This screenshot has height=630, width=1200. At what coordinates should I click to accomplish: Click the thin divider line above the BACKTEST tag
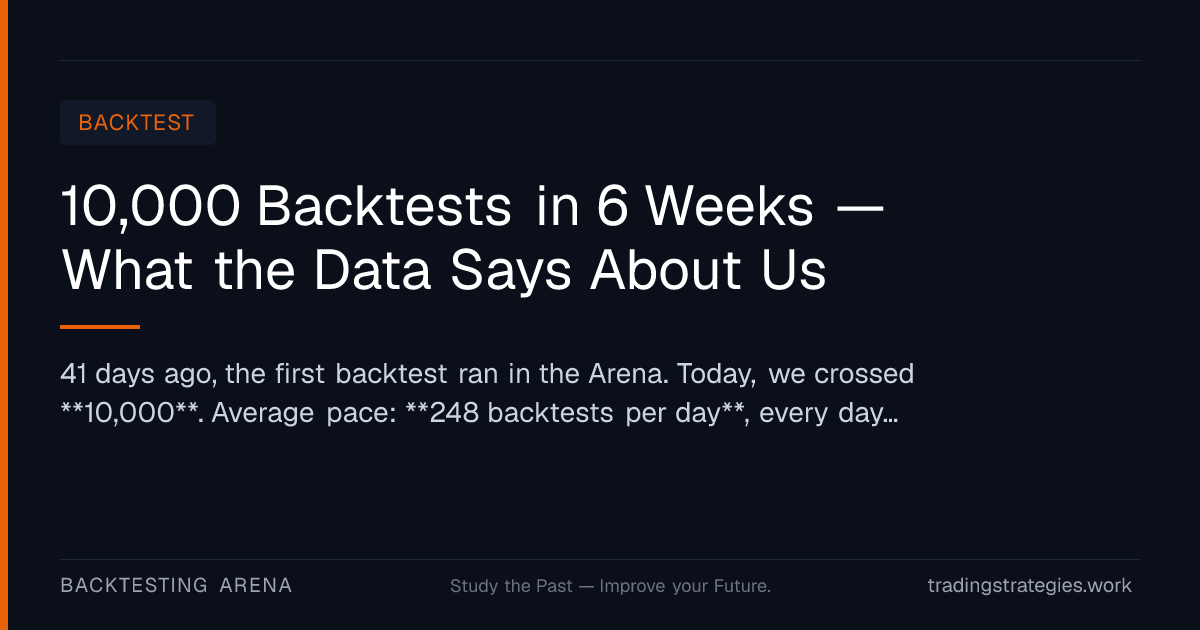click(600, 60)
